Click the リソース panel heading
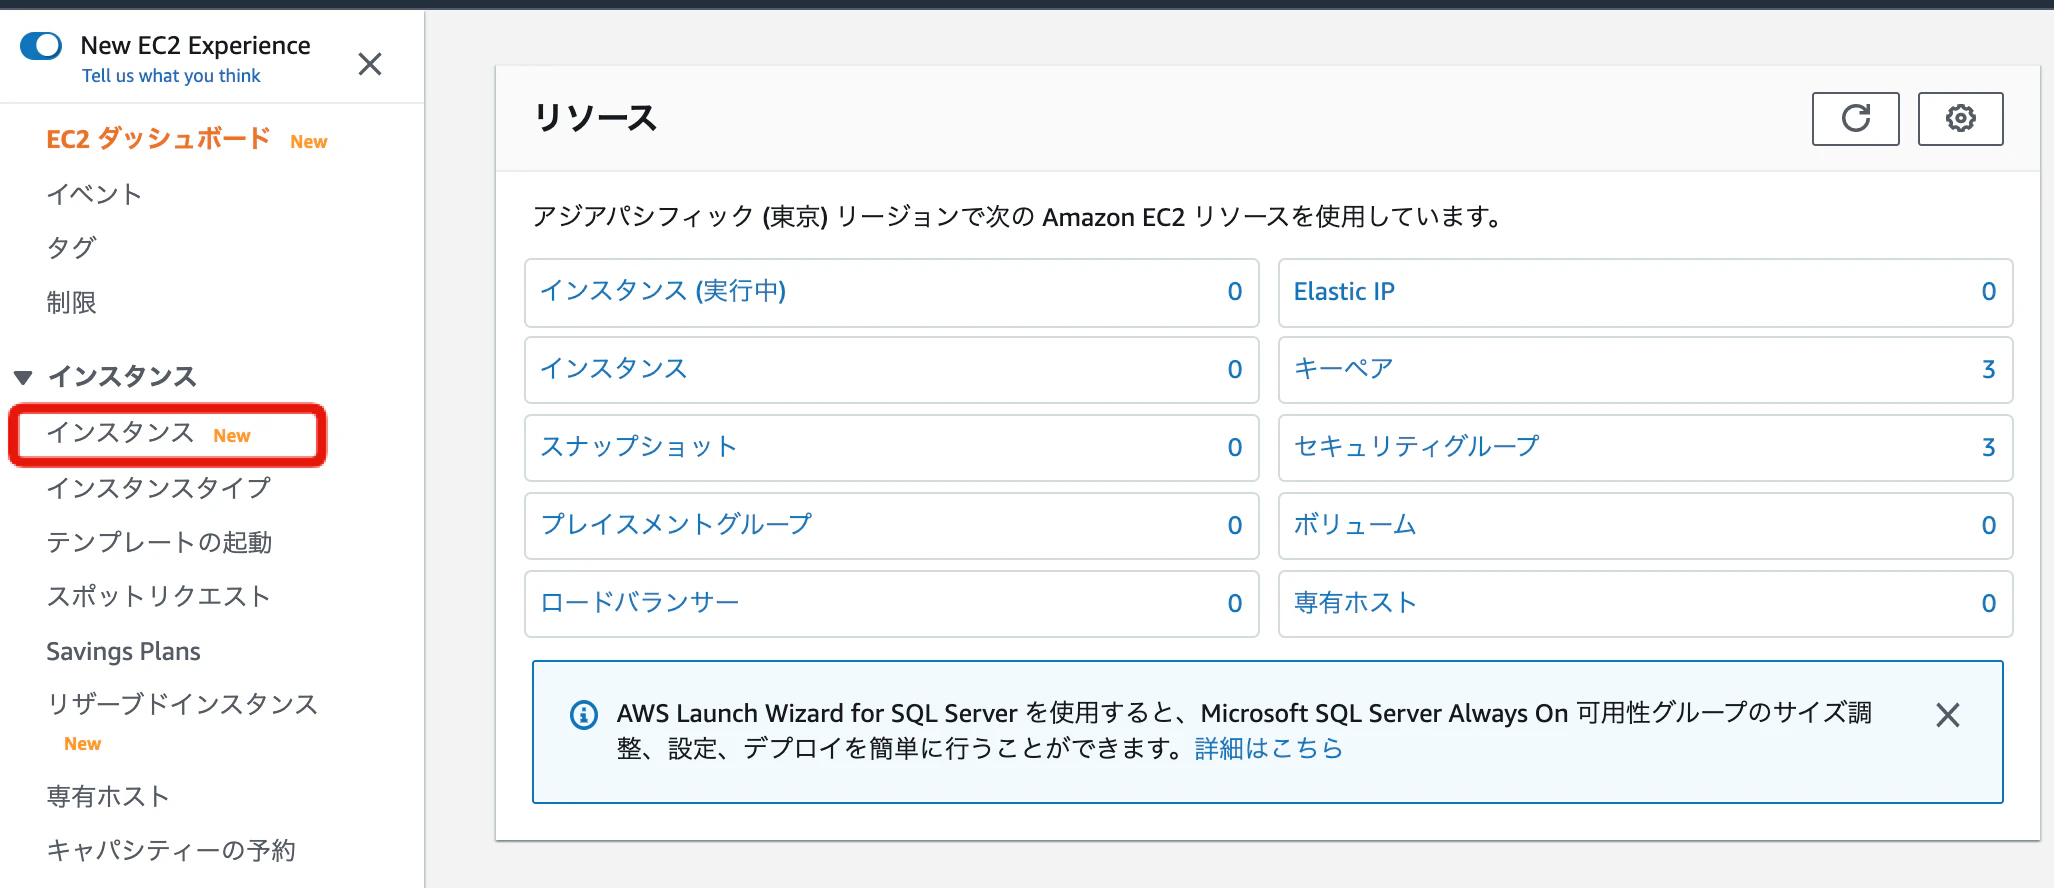This screenshot has height=888, width=2054. coord(595,118)
